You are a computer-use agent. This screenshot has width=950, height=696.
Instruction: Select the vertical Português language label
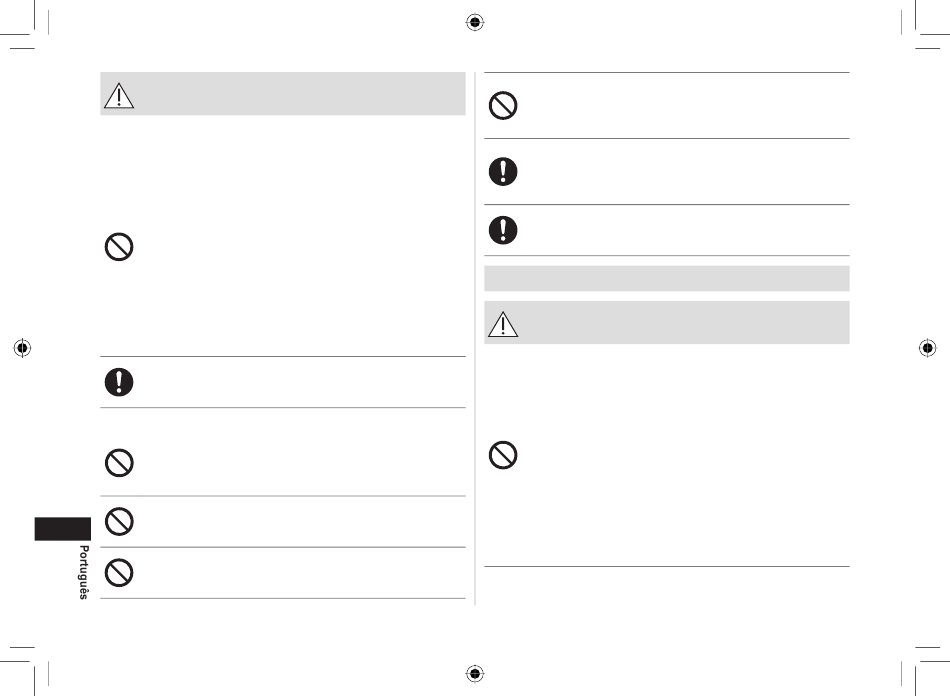click(x=84, y=572)
